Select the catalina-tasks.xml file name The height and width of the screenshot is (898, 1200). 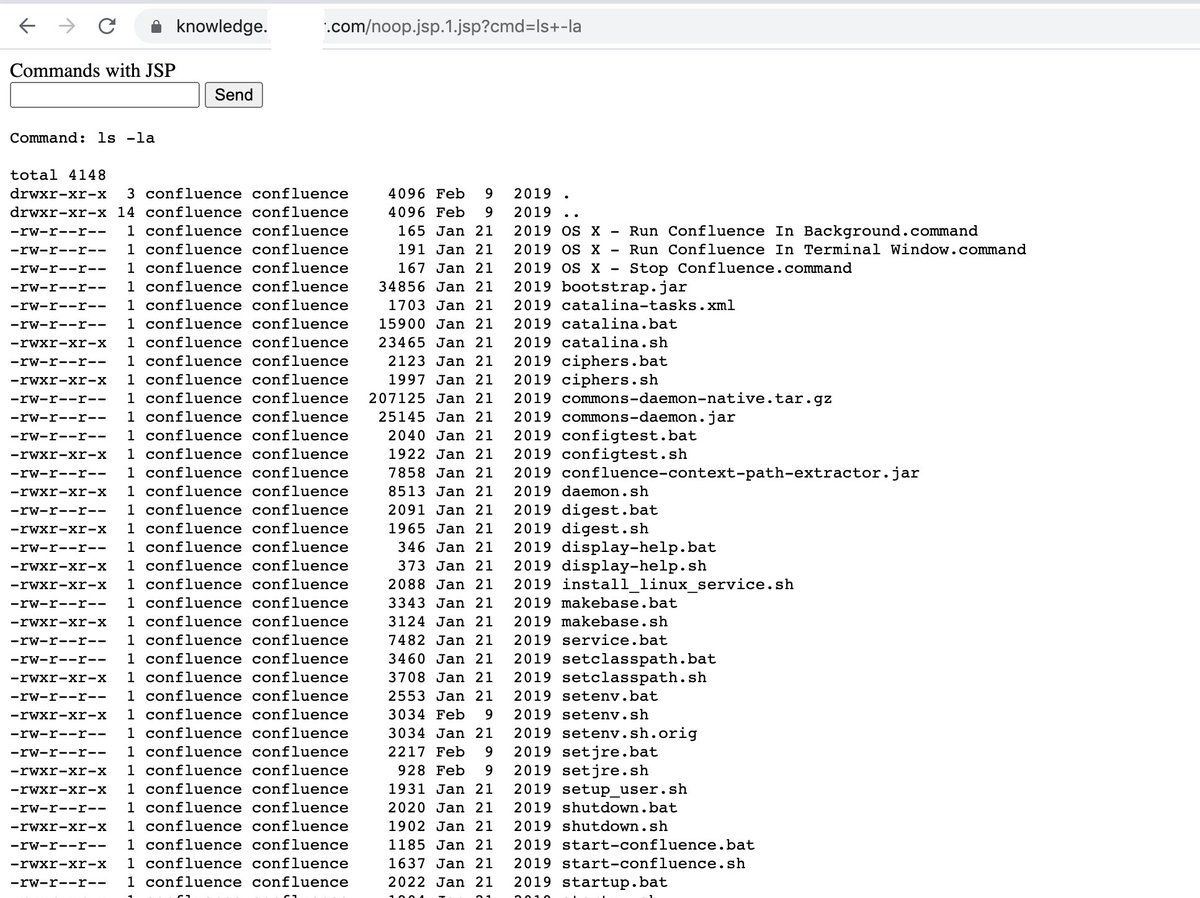pyautogui.click(x=649, y=305)
